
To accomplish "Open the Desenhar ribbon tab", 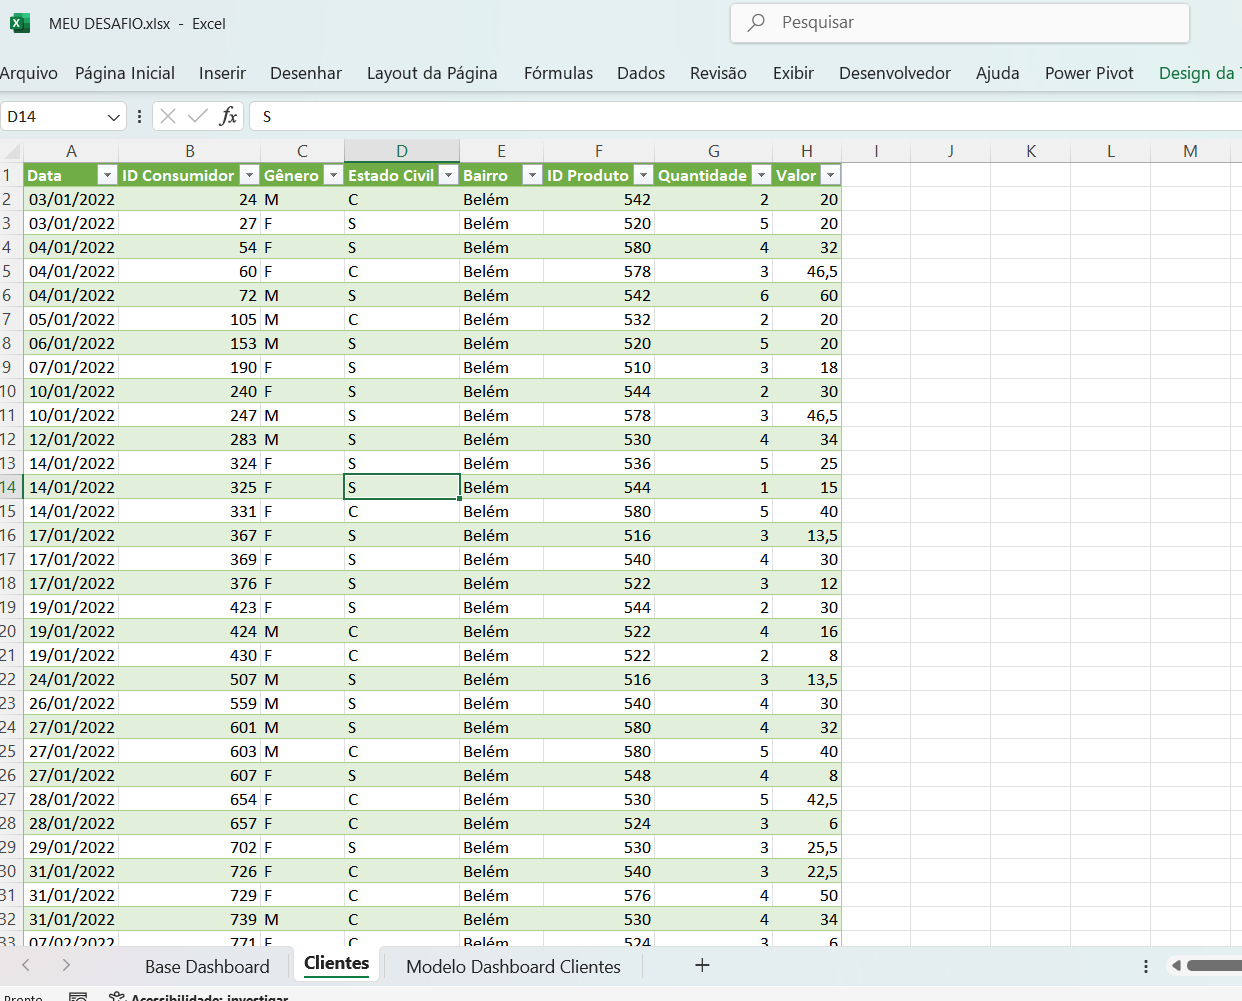I will coord(306,73).
